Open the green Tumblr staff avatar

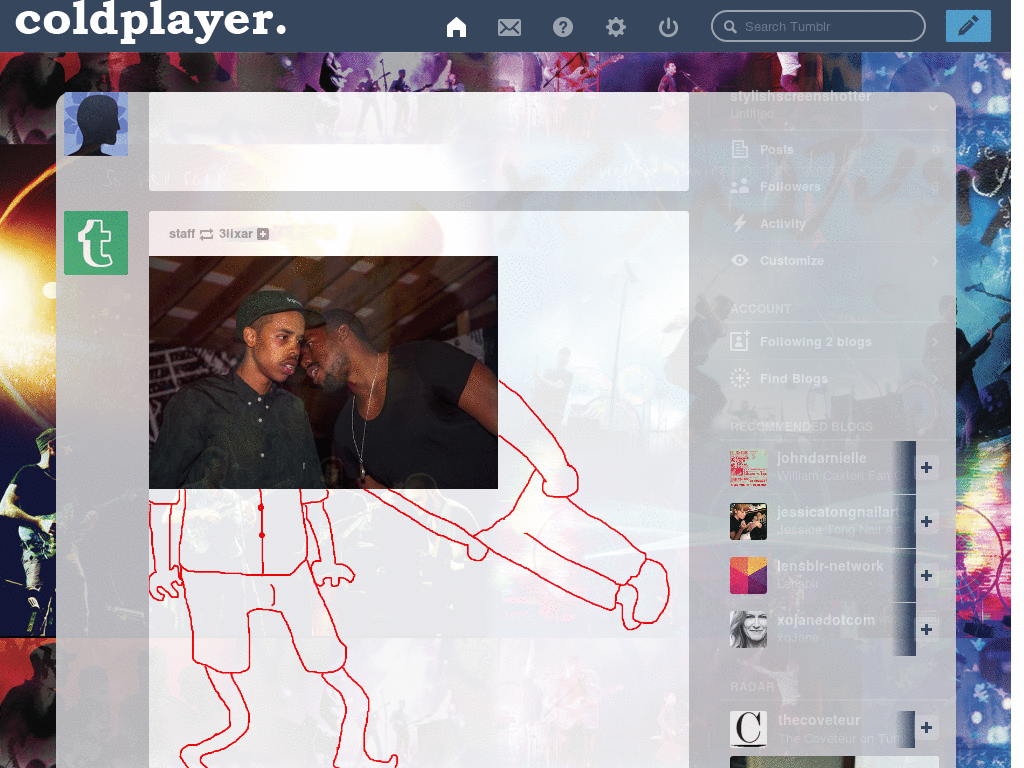96,242
